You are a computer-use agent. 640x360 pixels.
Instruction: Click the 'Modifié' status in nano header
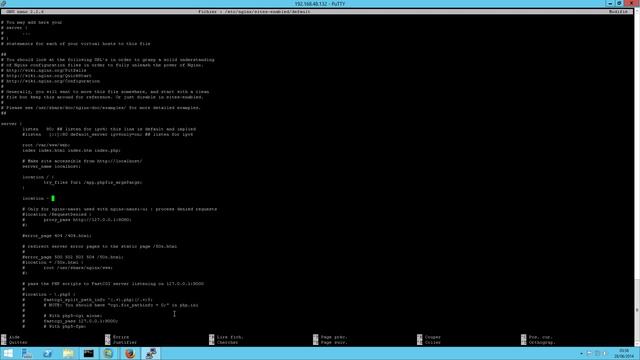pyautogui.click(x=618, y=12)
